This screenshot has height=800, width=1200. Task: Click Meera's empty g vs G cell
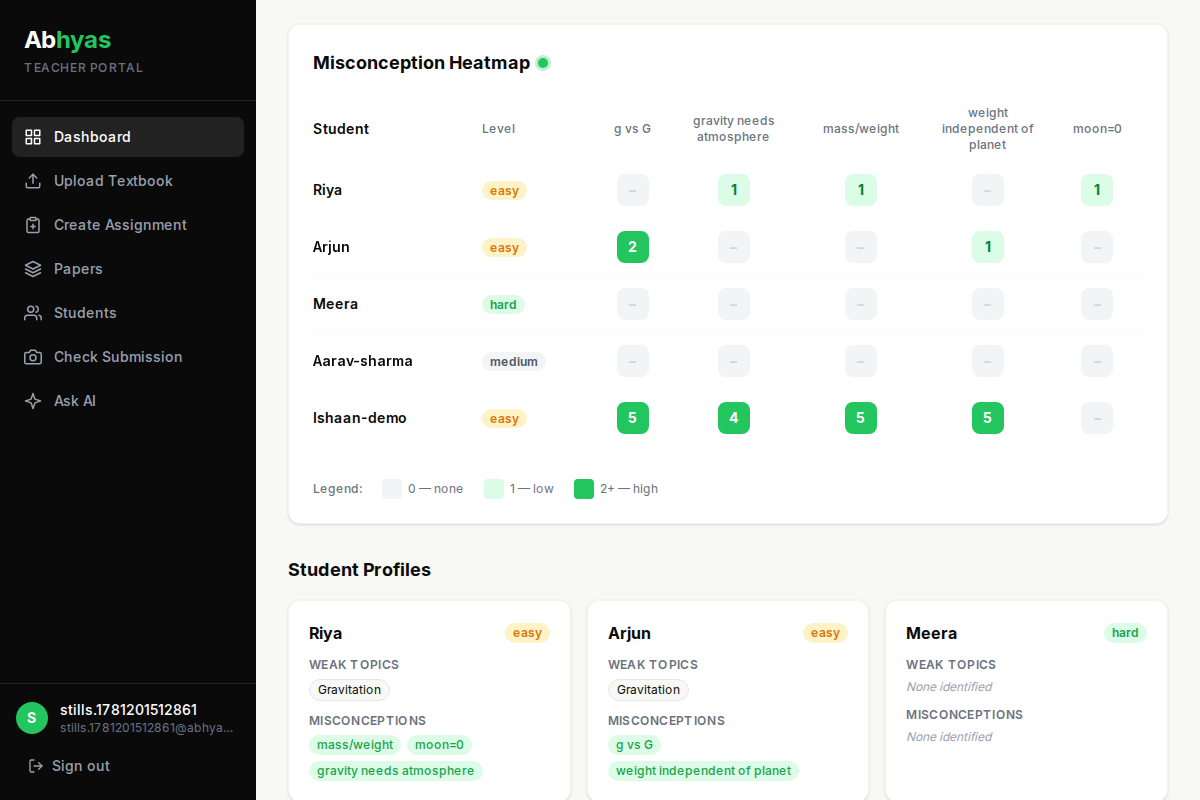pyautogui.click(x=633, y=304)
